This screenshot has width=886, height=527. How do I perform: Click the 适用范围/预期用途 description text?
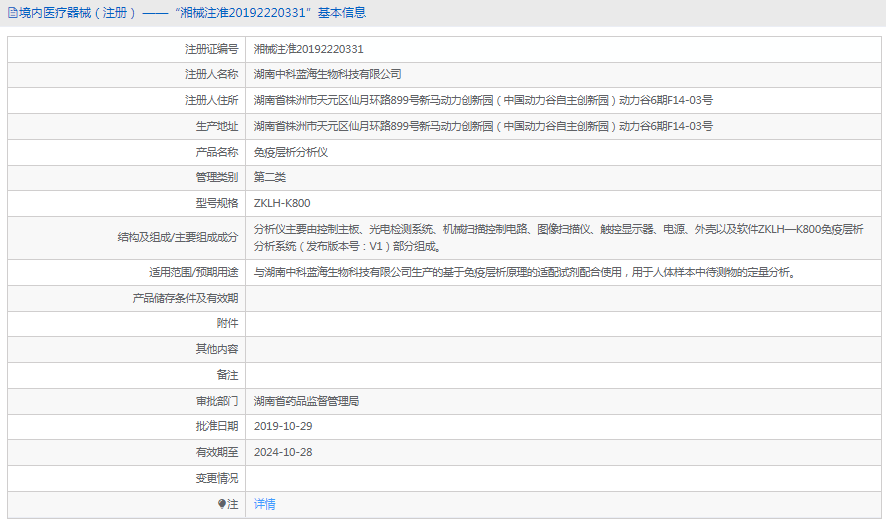coord(525,273)
